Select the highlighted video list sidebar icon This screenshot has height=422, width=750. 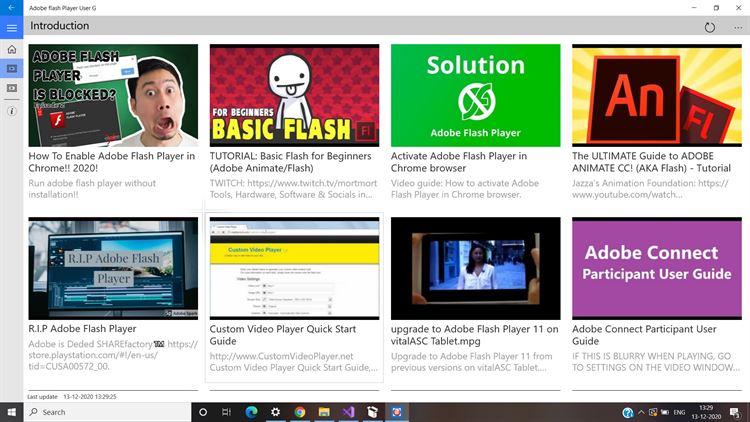[11, 69]
